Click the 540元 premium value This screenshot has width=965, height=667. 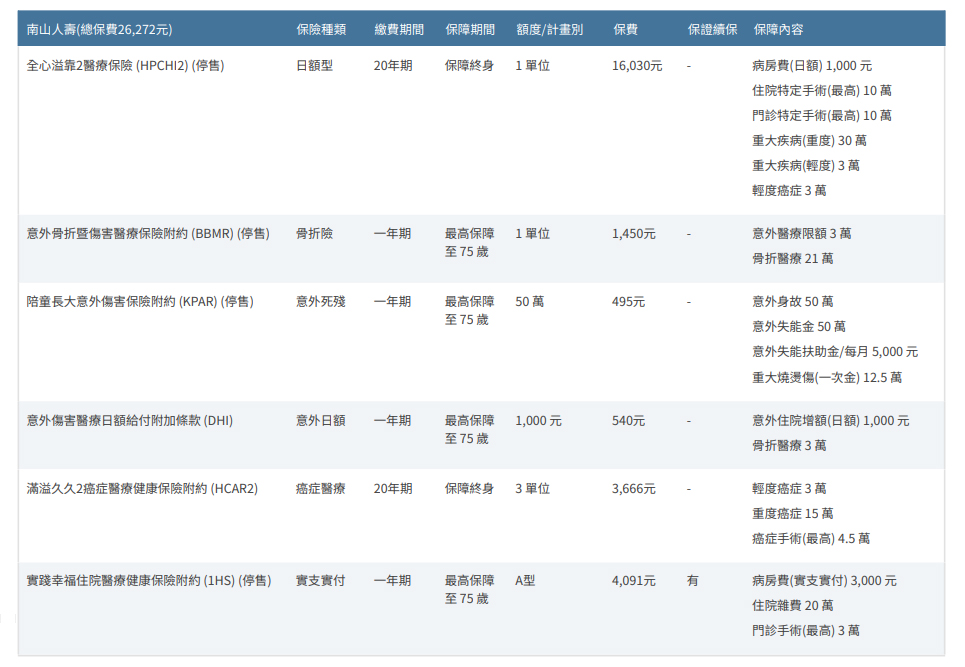pos(628,420)
